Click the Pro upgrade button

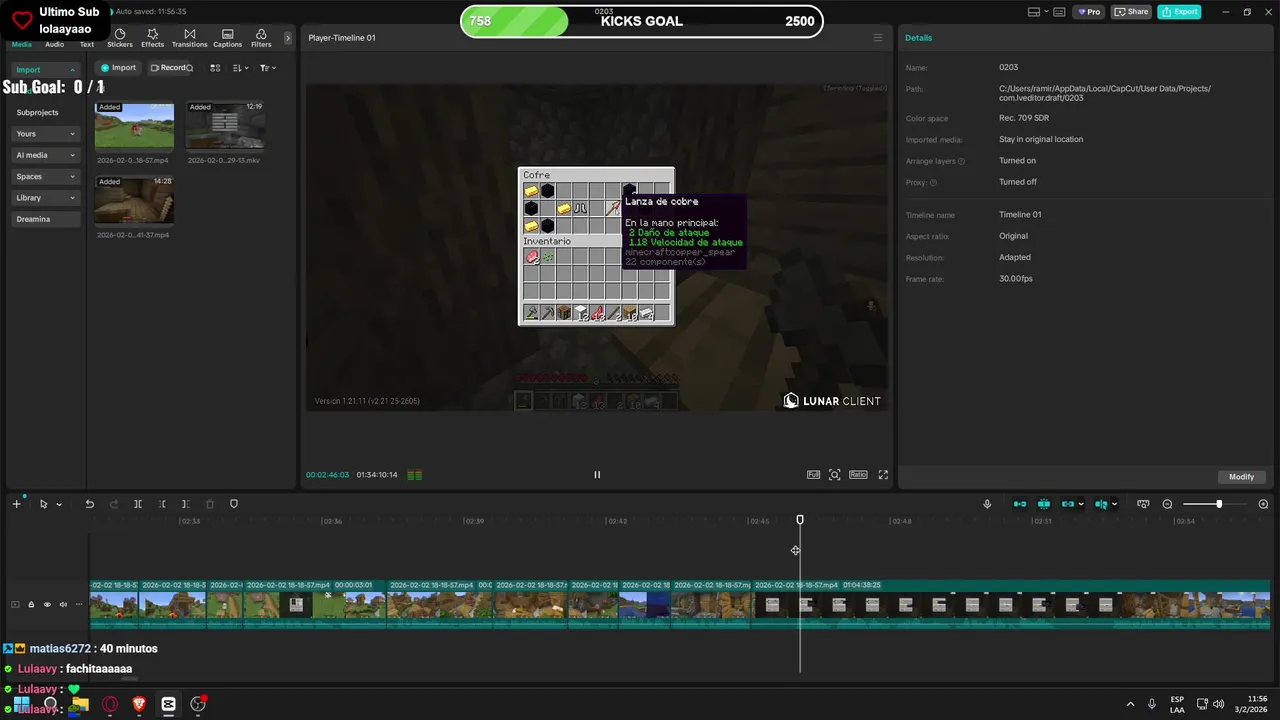(x=1088, y=12)
